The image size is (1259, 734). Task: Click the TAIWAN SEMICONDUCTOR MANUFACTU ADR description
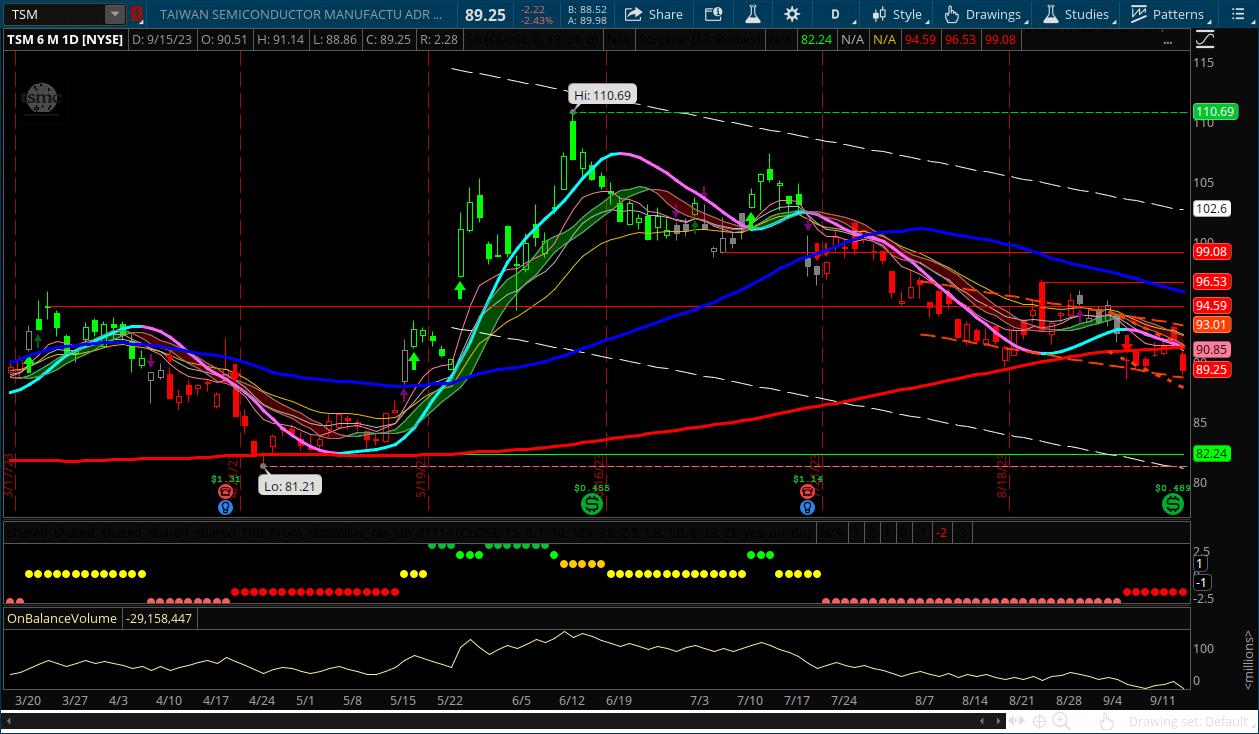pyautogui.click(x=303, y=14)
